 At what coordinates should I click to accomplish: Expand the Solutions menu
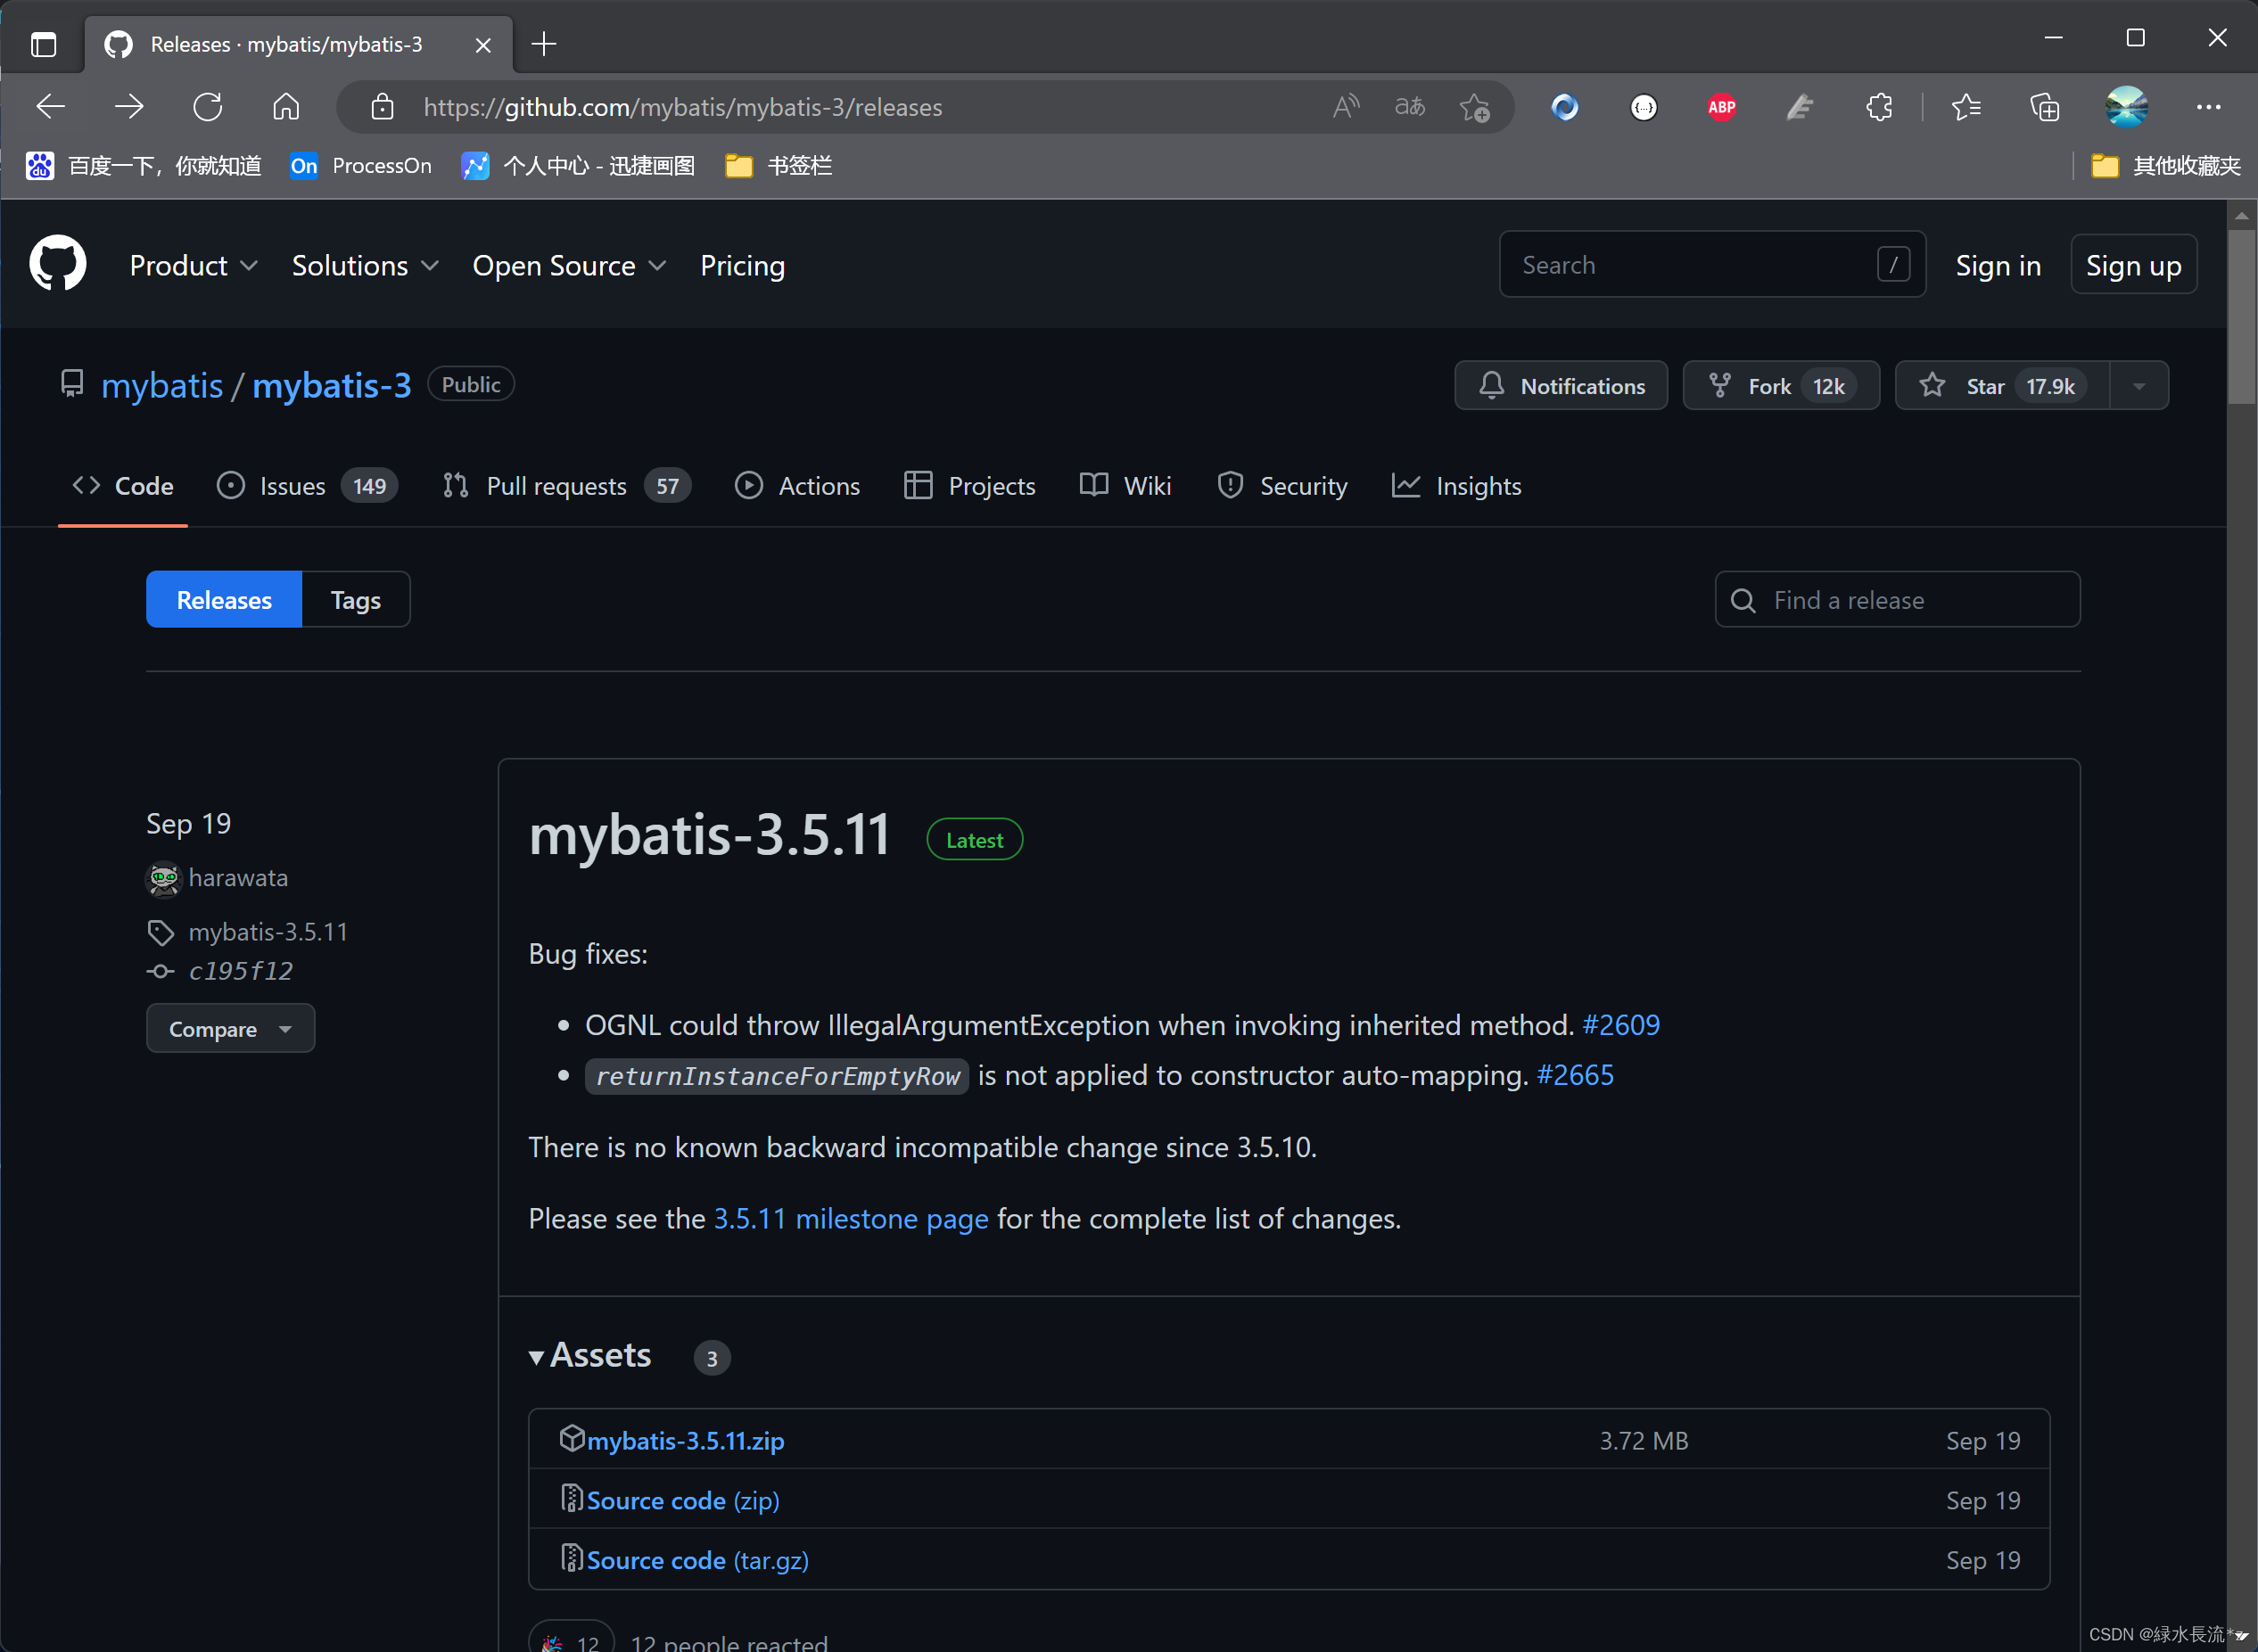365,266
